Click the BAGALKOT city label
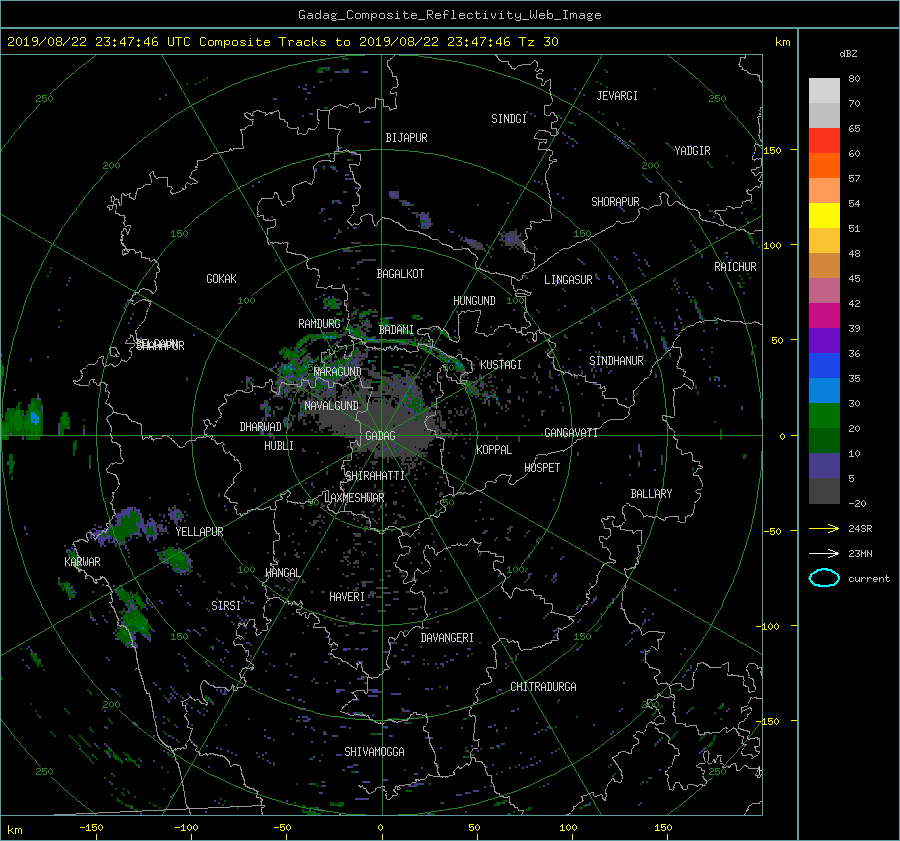 tap(400, 274)
